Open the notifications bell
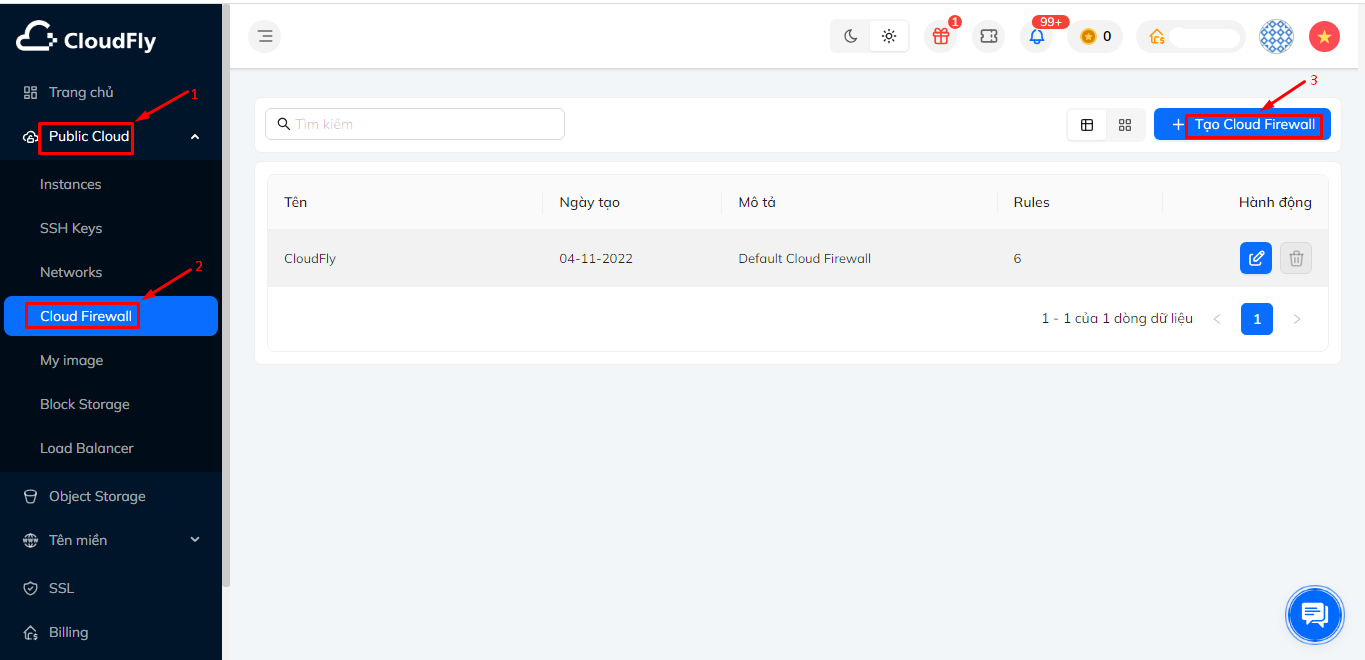 (x=1037, y=37)
